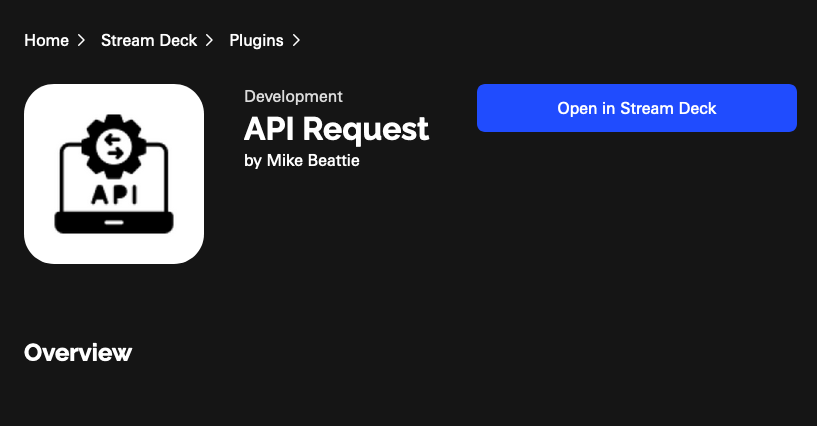This screenshot has width=817, height=426.
Task: Navigate to the Plugins breadcrumb
Action: (x=256, y=41)
